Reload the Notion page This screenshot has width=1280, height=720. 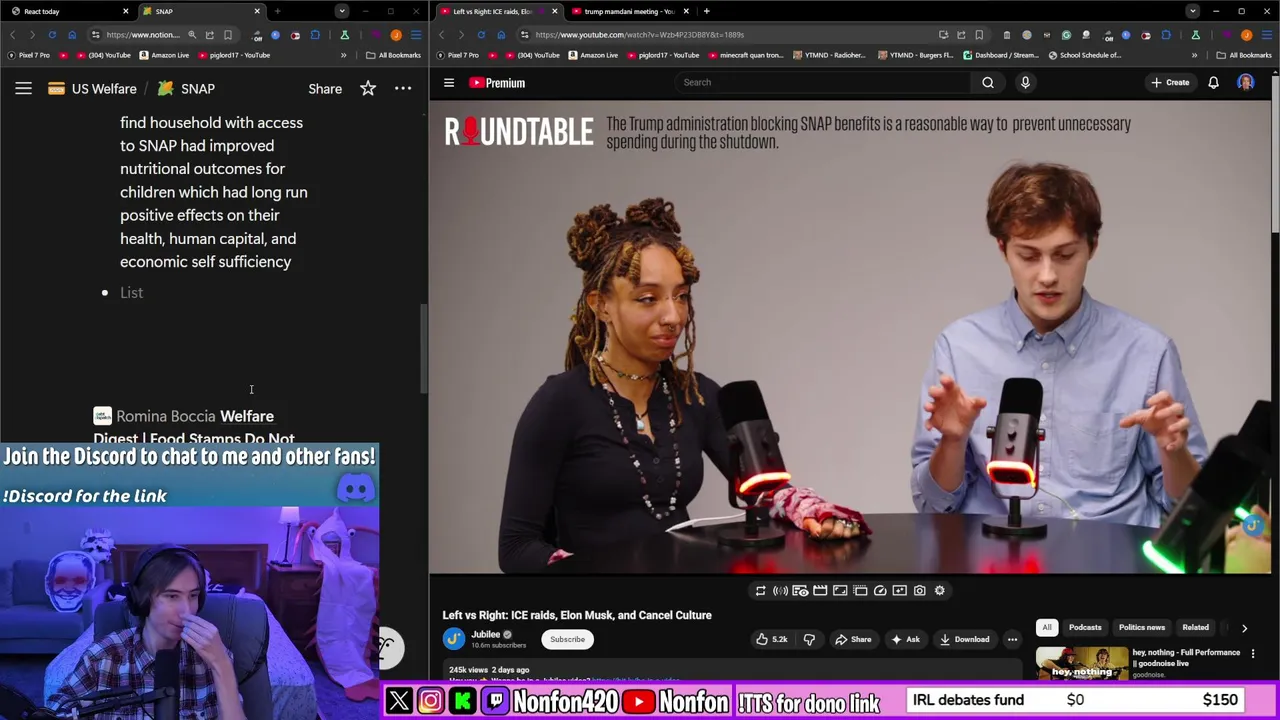[x=52, y=35]
